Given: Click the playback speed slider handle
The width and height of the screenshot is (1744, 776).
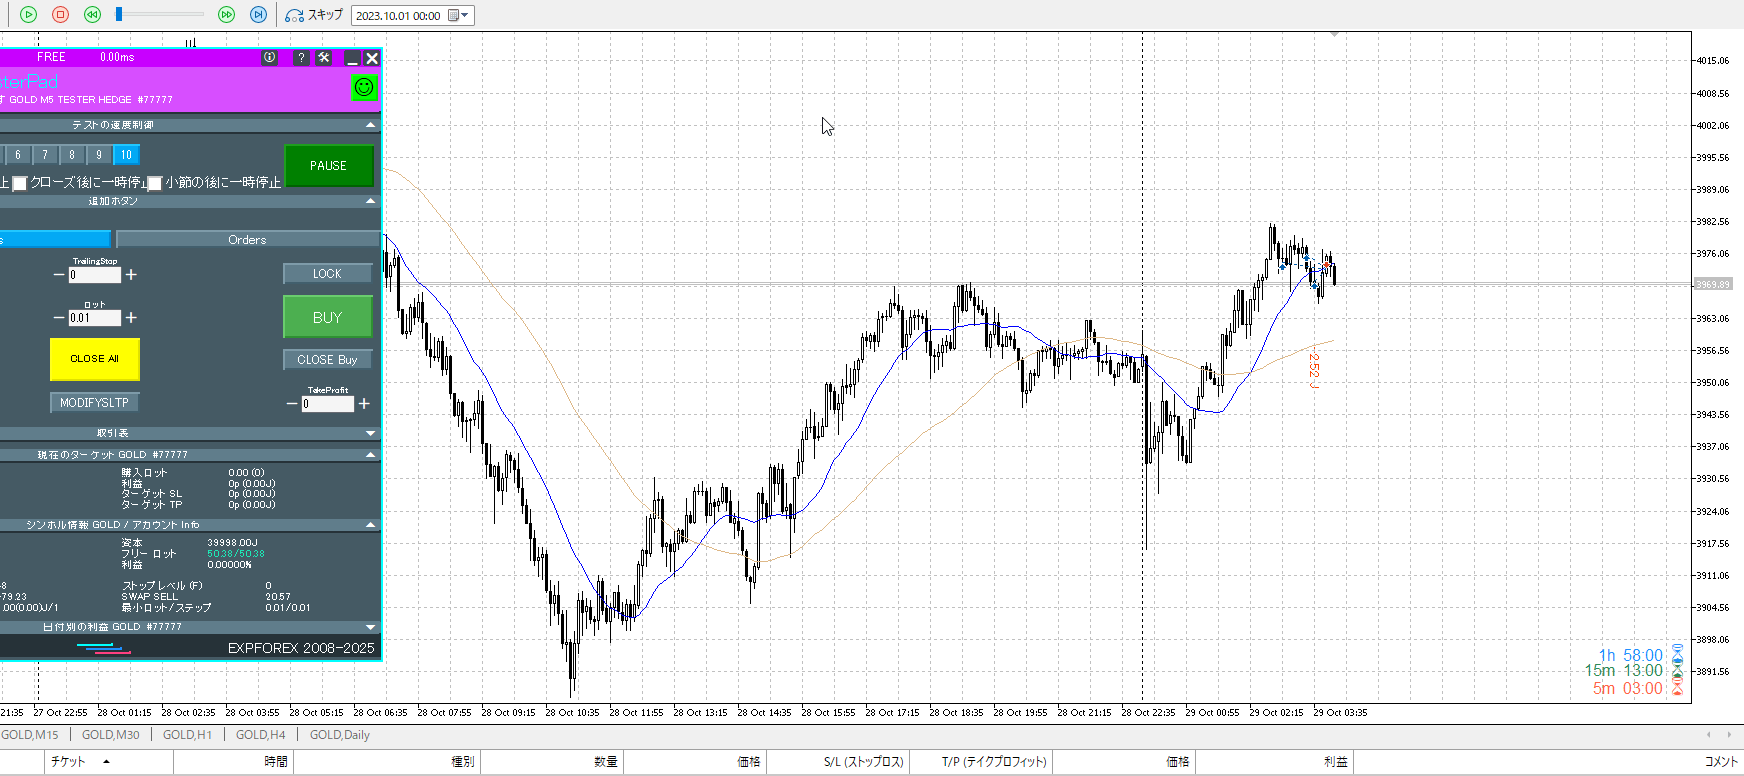Looking at the screenshot, I should tap(119, 15).
